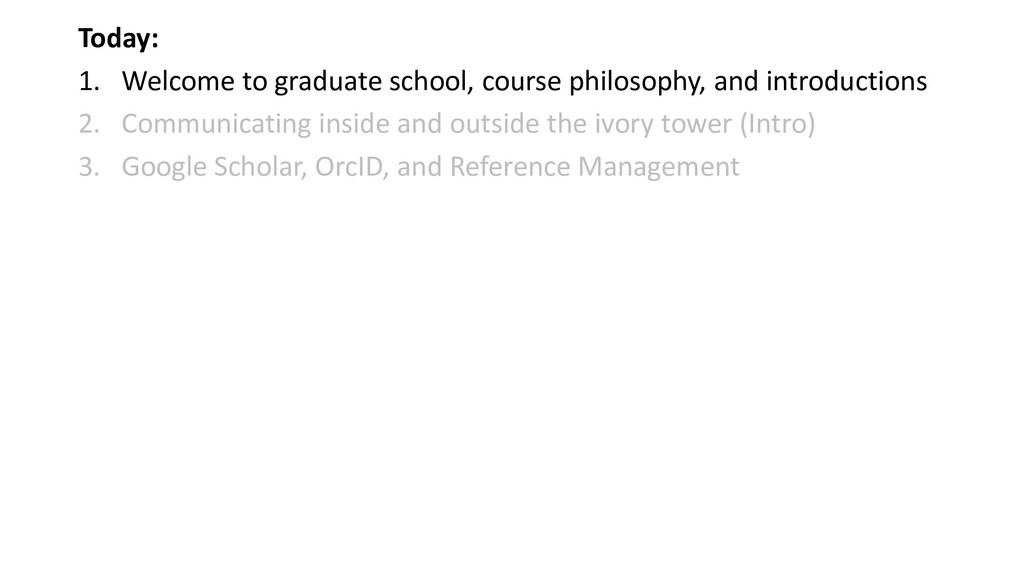Select the grayed list number "2."
Image resolution: width=1024 pixels, height=576 pixels.
coord(89,124)
